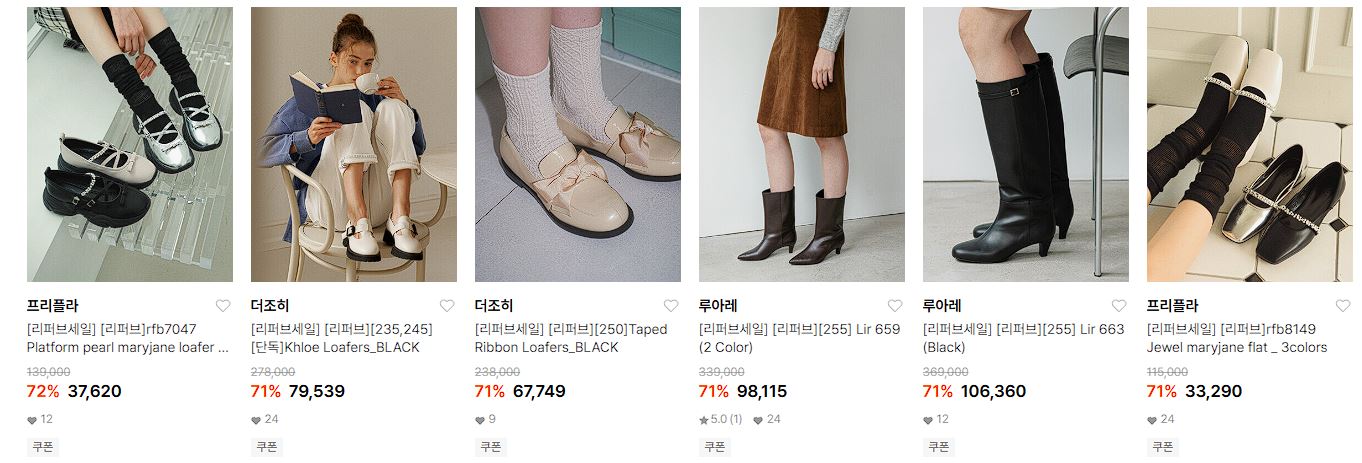Viewport: 1362px width, 463px height.
Task: Like the Lir 659 (2 Color) boots
Action: [895, 306]
